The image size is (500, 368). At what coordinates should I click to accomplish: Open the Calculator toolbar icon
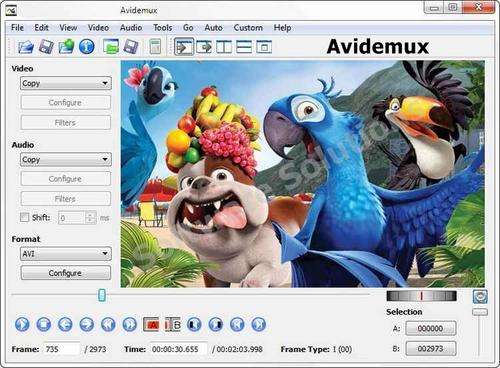(155, 47)
